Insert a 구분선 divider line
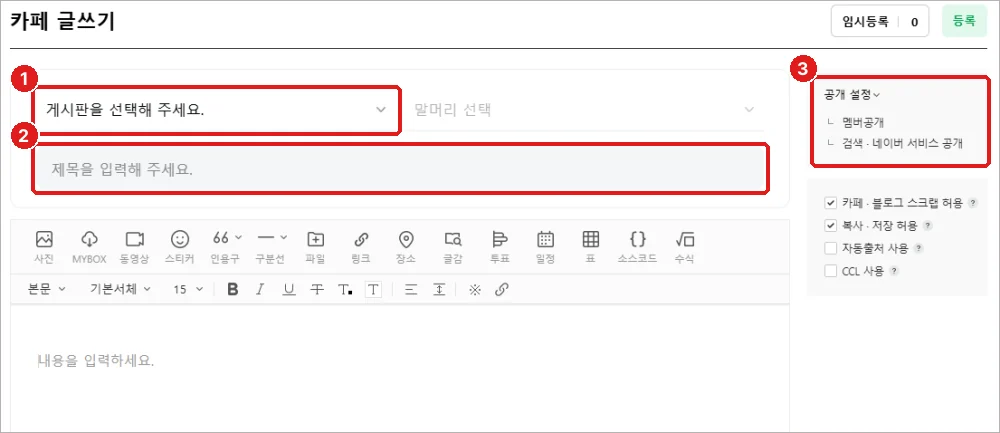Screen dimensions: 1000x433 pyautogui.click(x=267, y=247)
